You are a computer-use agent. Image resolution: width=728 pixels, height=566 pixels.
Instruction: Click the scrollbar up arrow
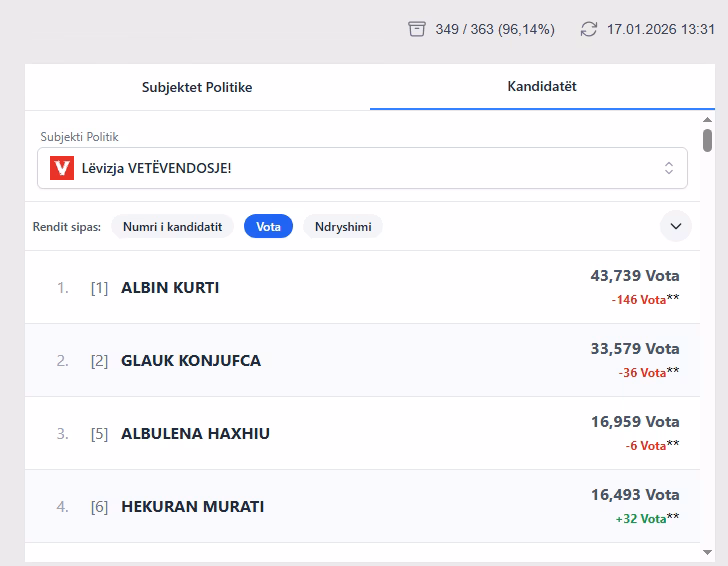[707, 121]
